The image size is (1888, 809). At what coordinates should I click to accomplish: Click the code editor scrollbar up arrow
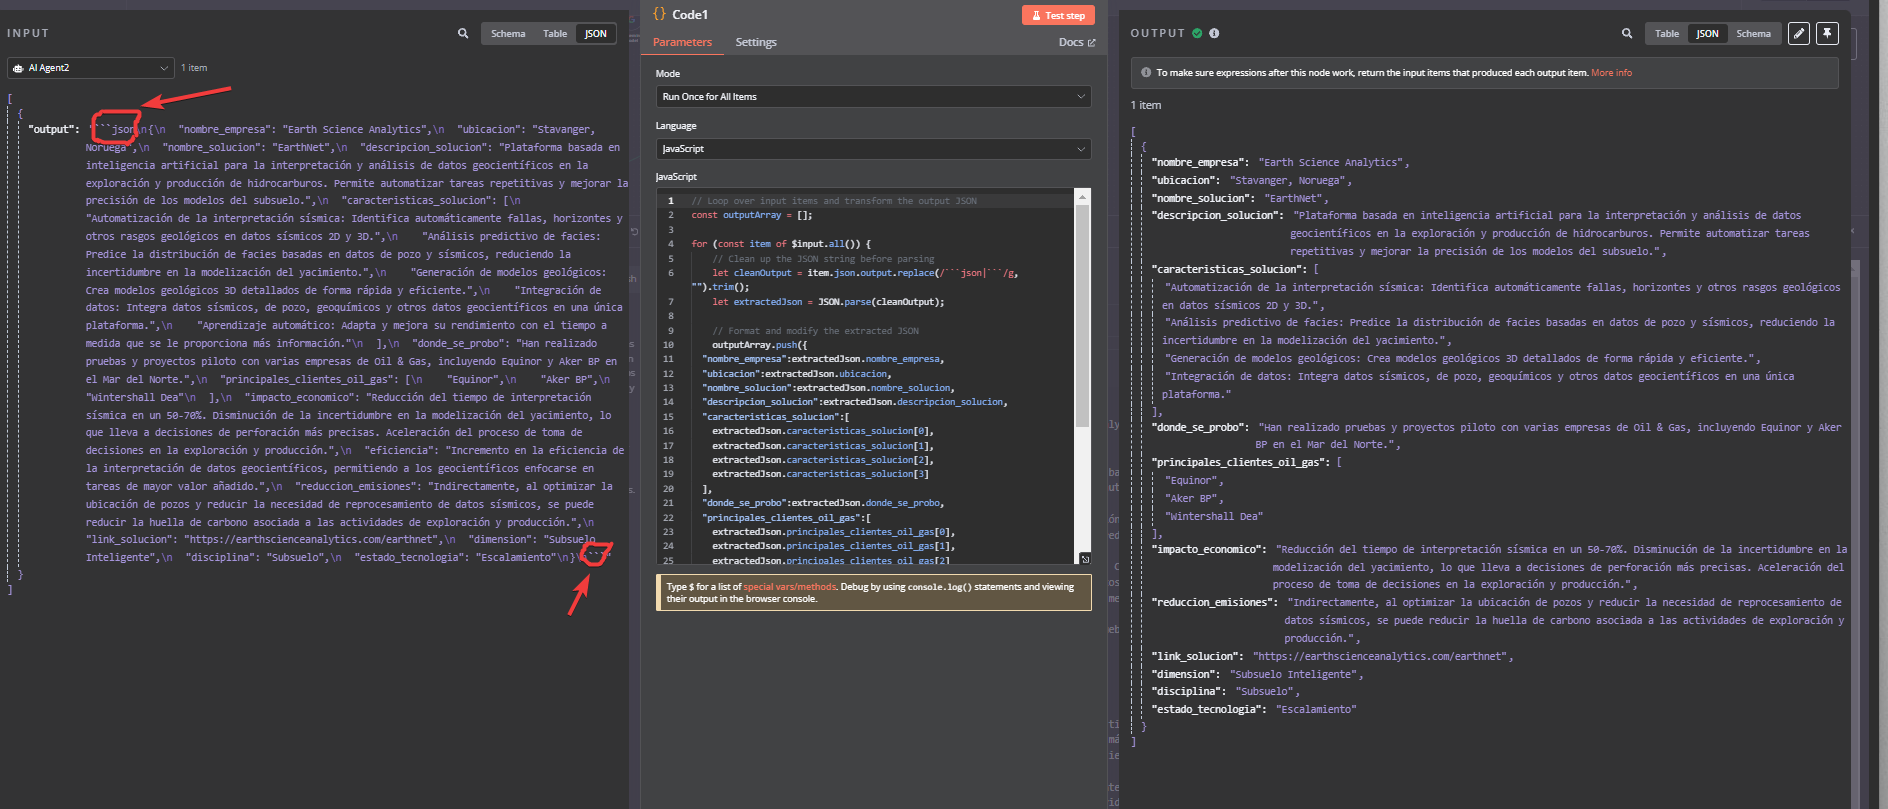(1082, 198)
